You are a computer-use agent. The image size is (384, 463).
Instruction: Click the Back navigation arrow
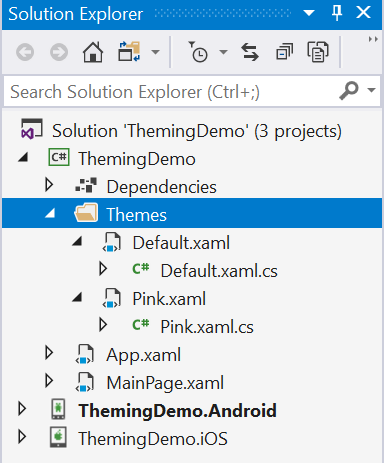(x=25, y=52)
